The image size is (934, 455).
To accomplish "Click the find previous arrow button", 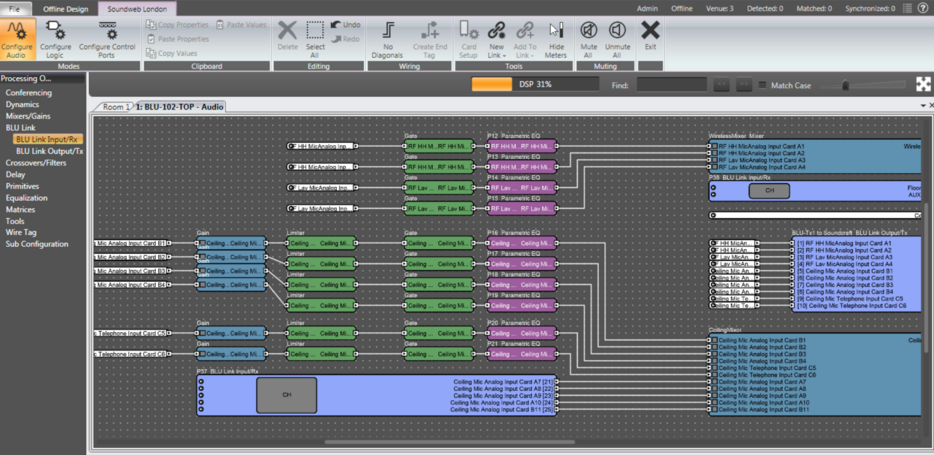I will [x=722, y=85].
